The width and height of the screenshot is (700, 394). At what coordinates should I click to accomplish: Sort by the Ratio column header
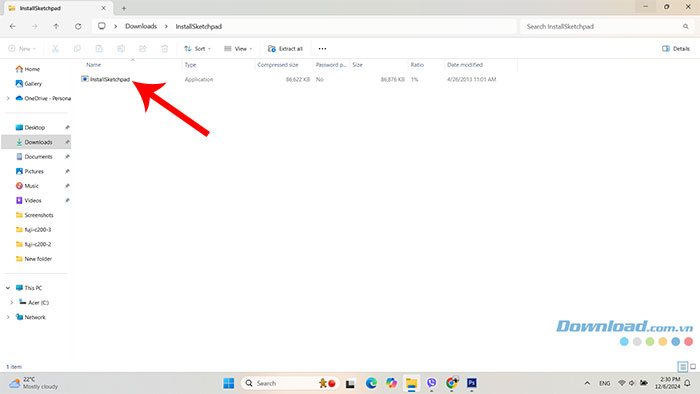pyautogui.click(x=417, y=65)
